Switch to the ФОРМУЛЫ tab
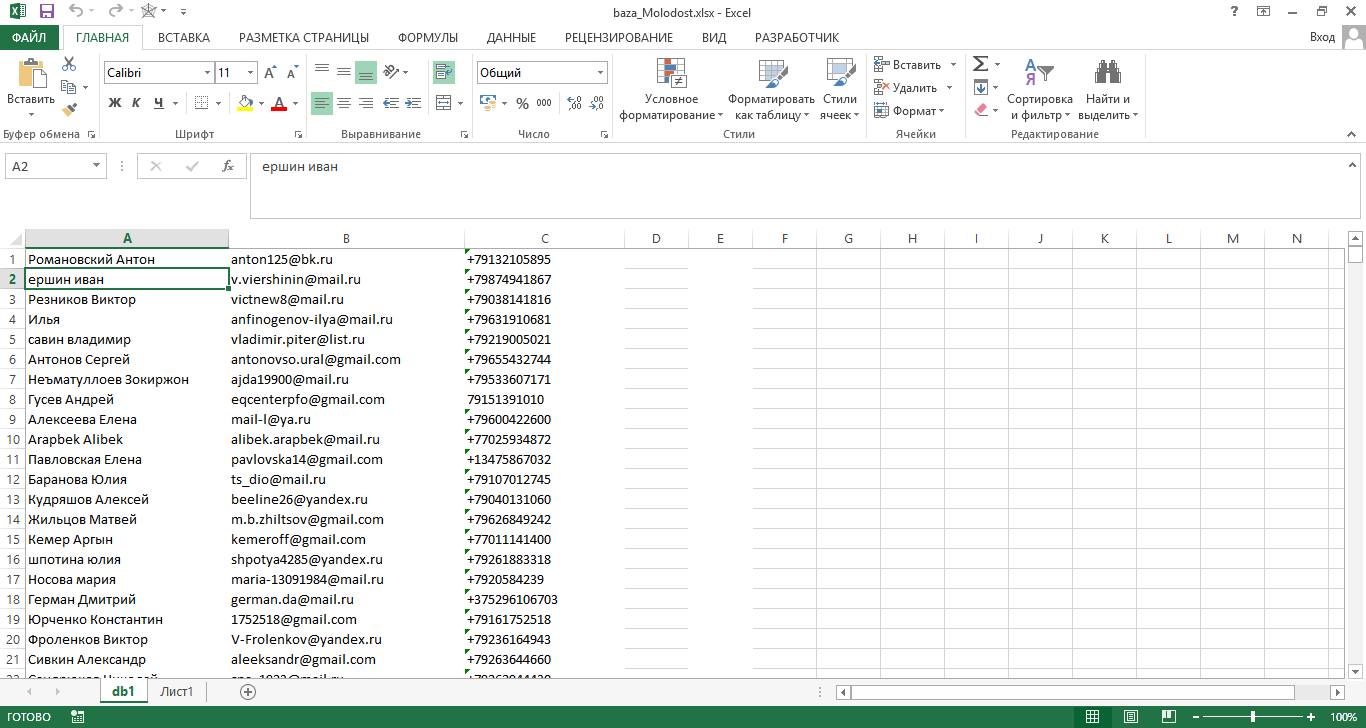 pos(428,37)
